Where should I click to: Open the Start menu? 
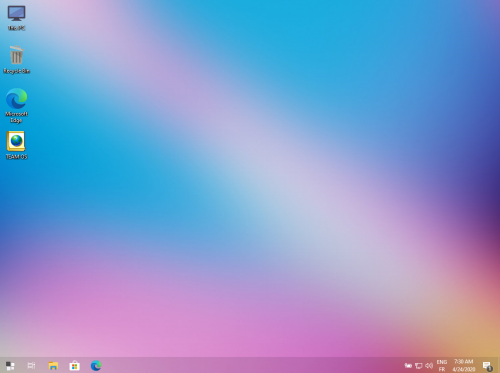coord(10,366)
